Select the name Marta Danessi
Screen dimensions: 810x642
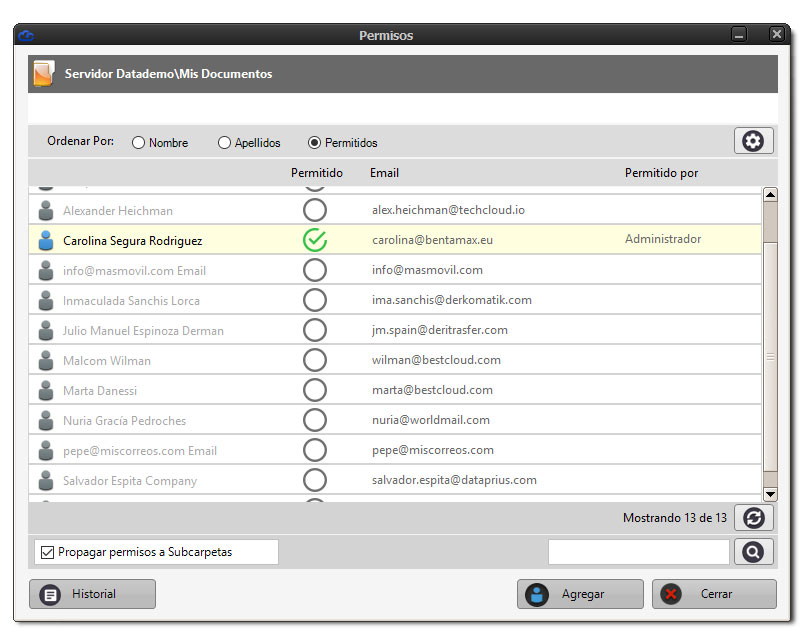pyautogui.click(x=100, y=390)
